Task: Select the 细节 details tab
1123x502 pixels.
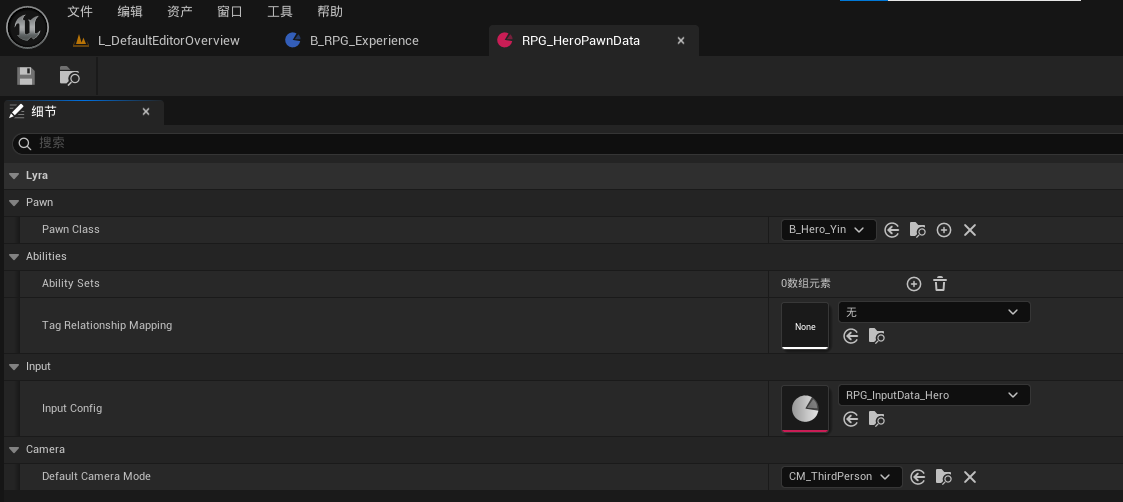Action: 84,112
